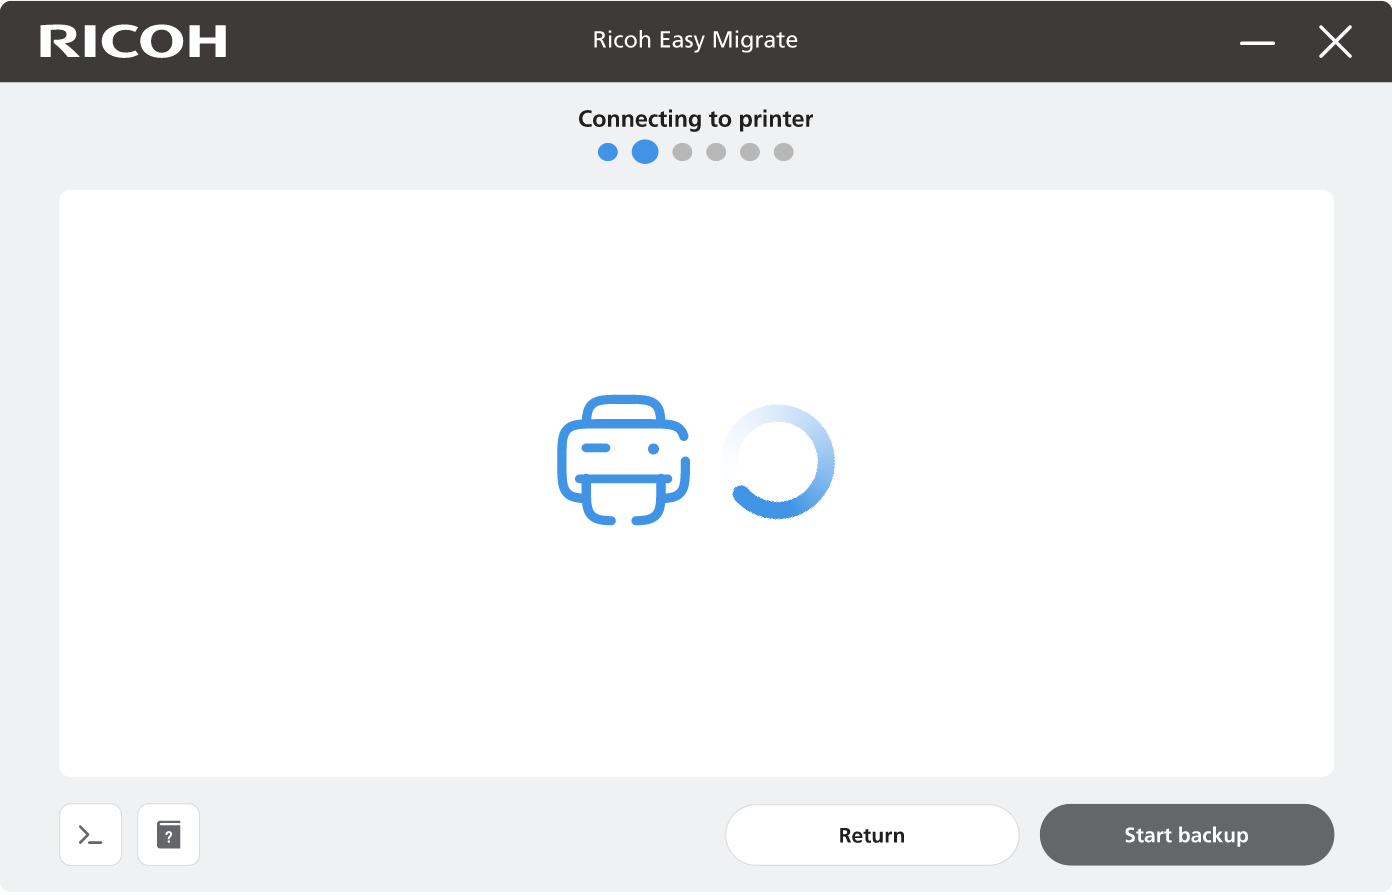Select the third step indicator dot
This screenshot has width=1392, height=895.
point(682,152)
